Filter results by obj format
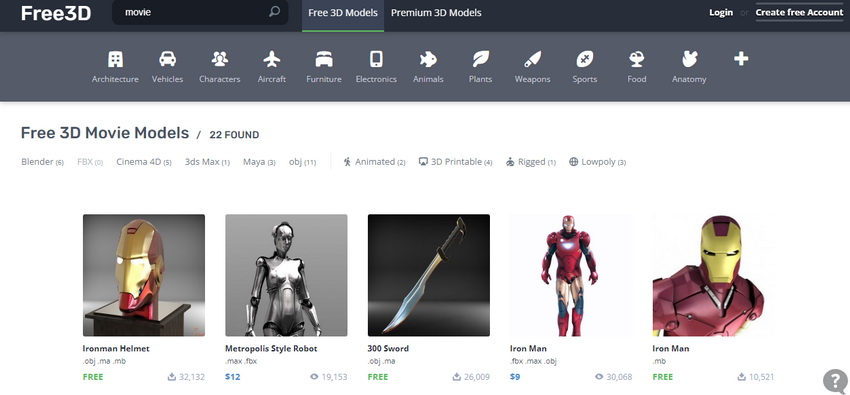The image size is (850, 395). coord(302,161)
